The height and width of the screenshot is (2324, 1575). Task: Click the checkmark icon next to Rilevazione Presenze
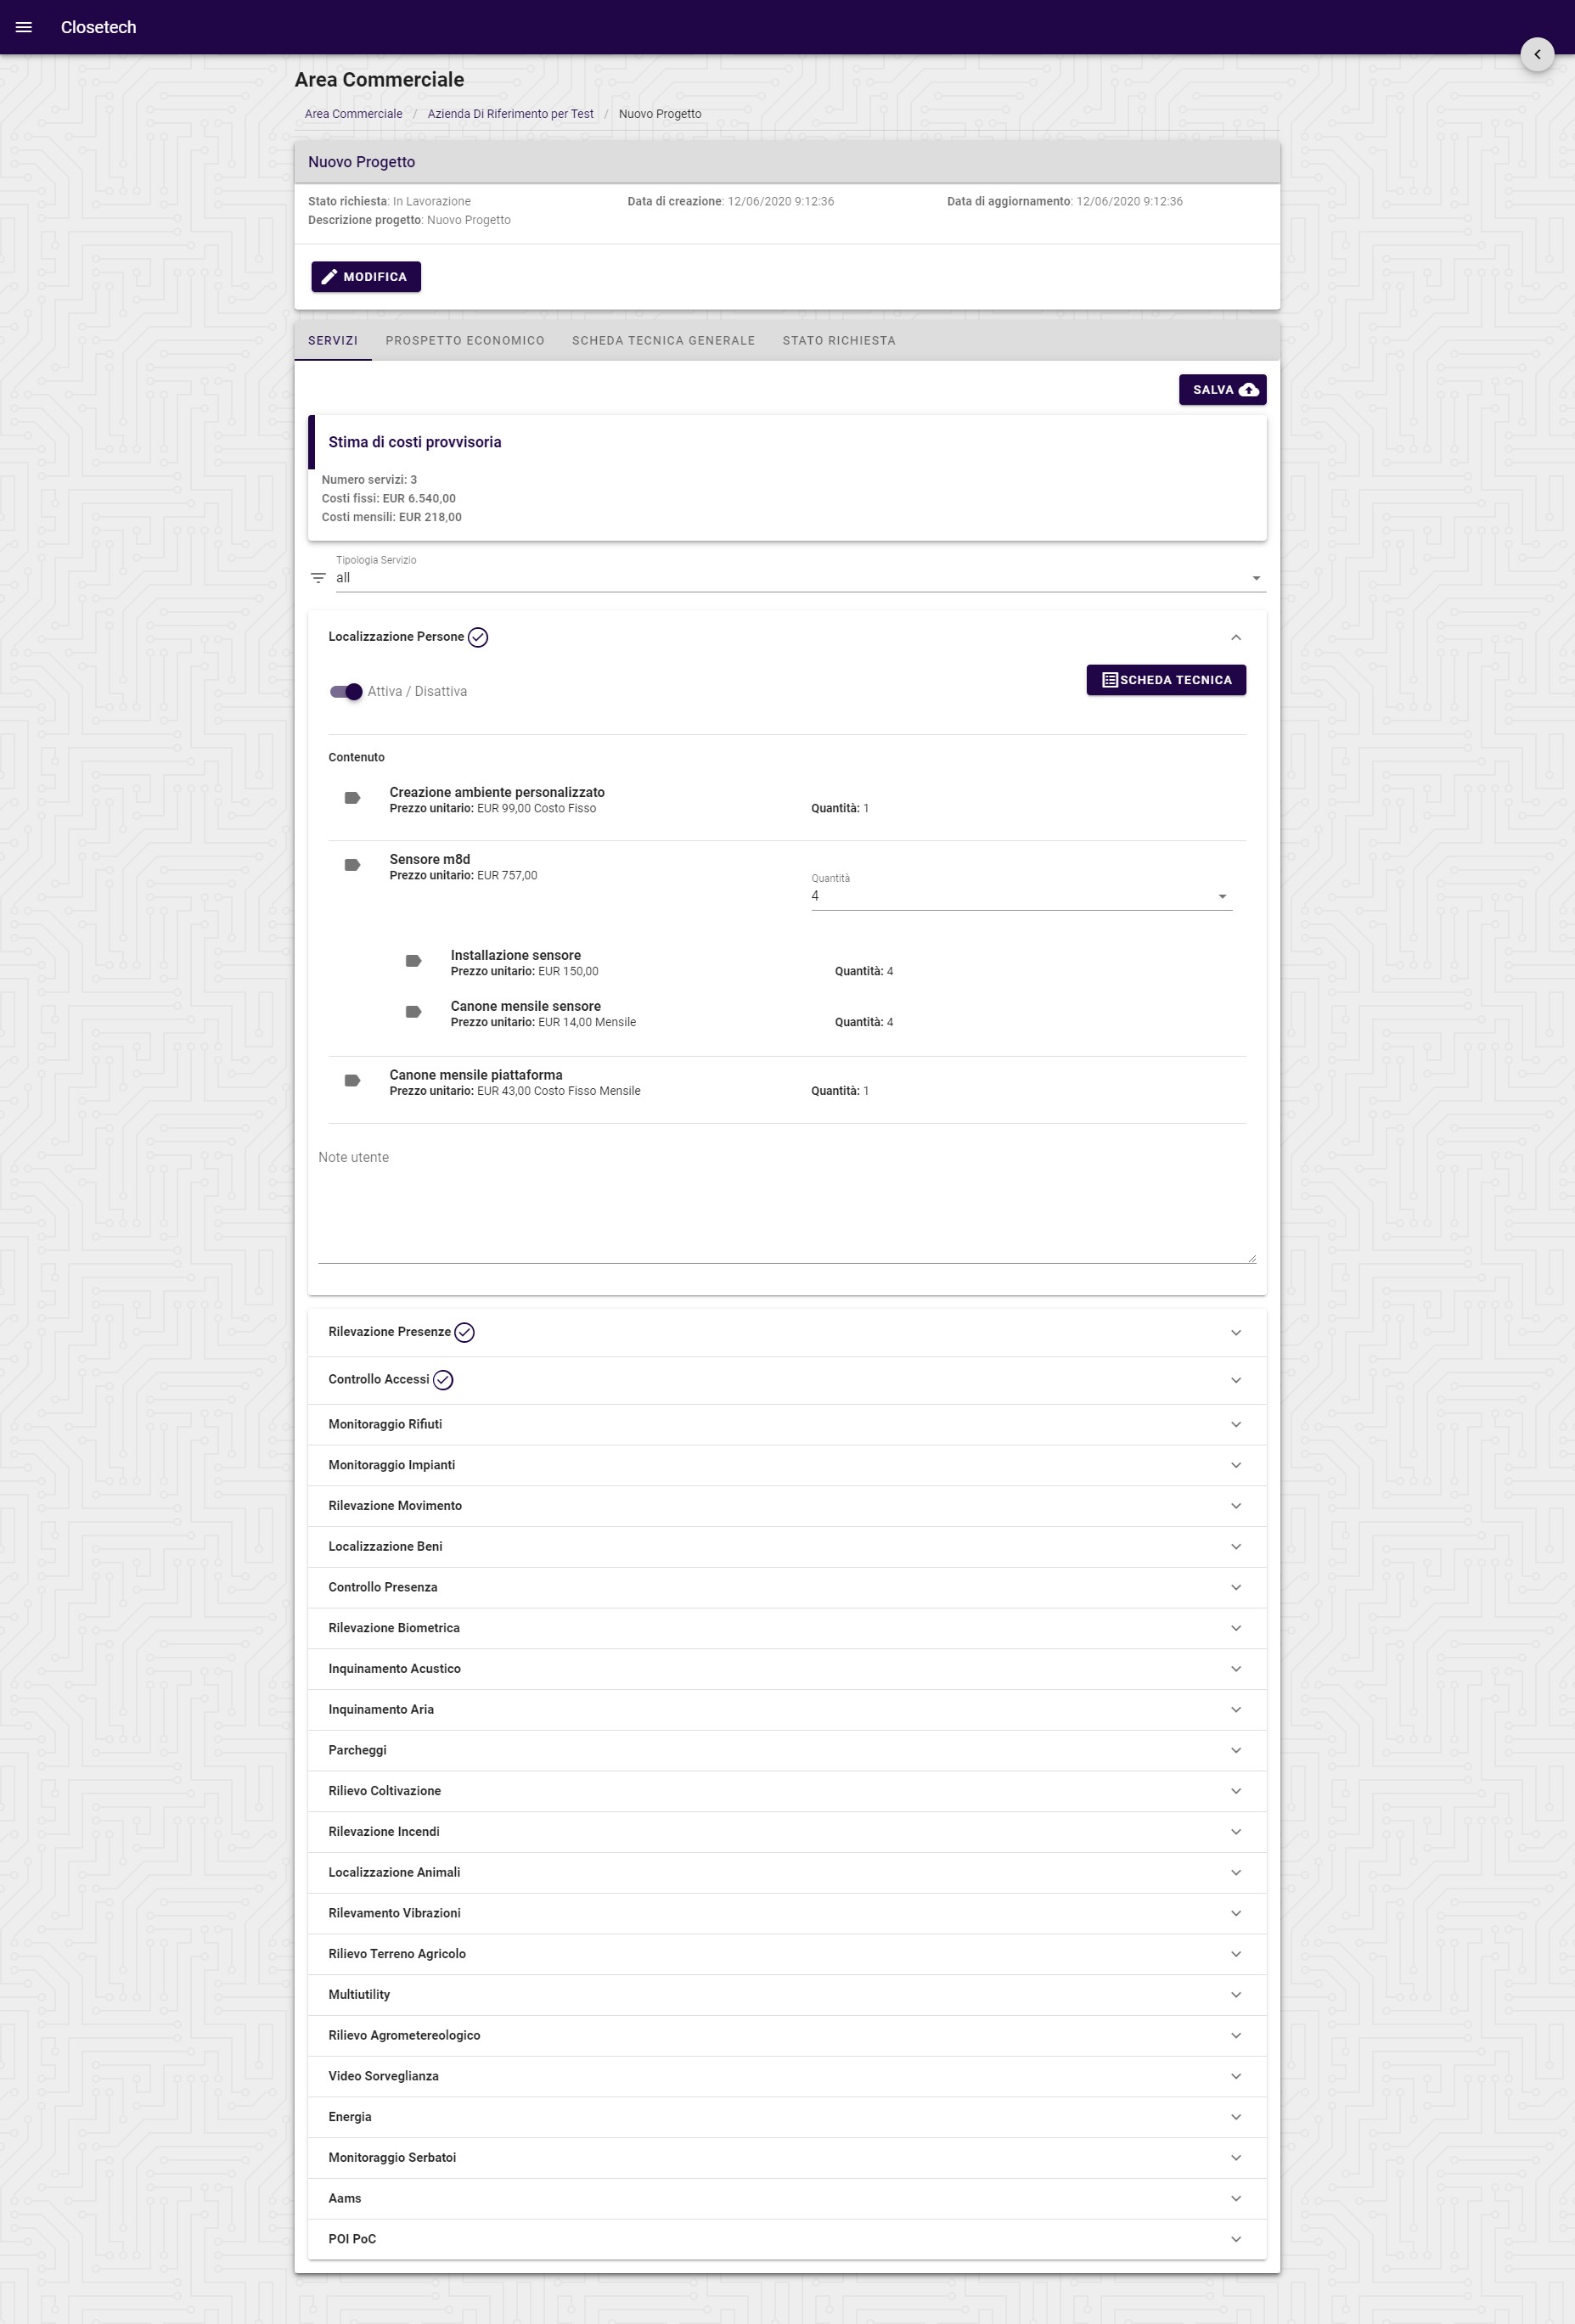point(464,1332)
